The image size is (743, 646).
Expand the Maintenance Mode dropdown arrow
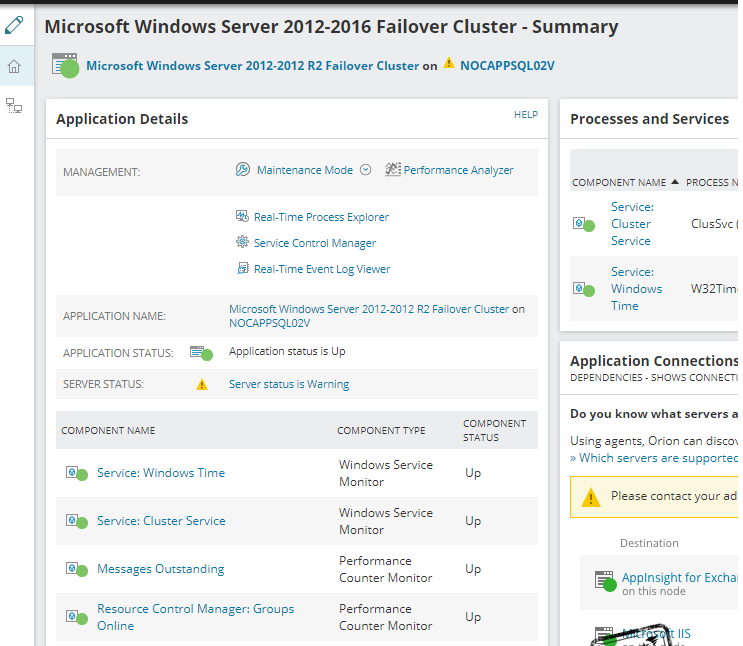[365, 170]
